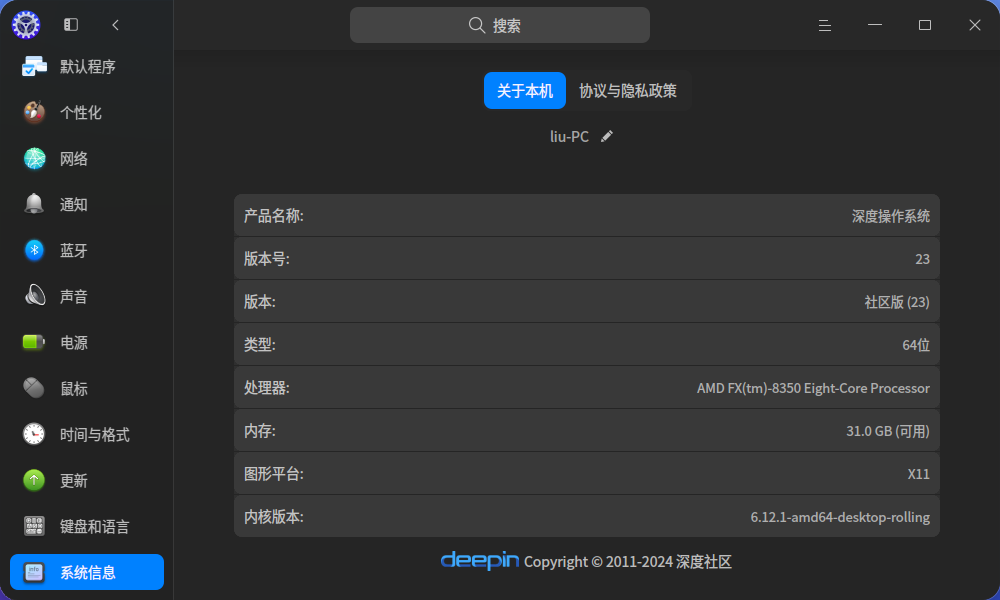The image size is (1000, 600).
Task: Open the Notification (通知) bell icon
Action: click(x=34, y=204)
